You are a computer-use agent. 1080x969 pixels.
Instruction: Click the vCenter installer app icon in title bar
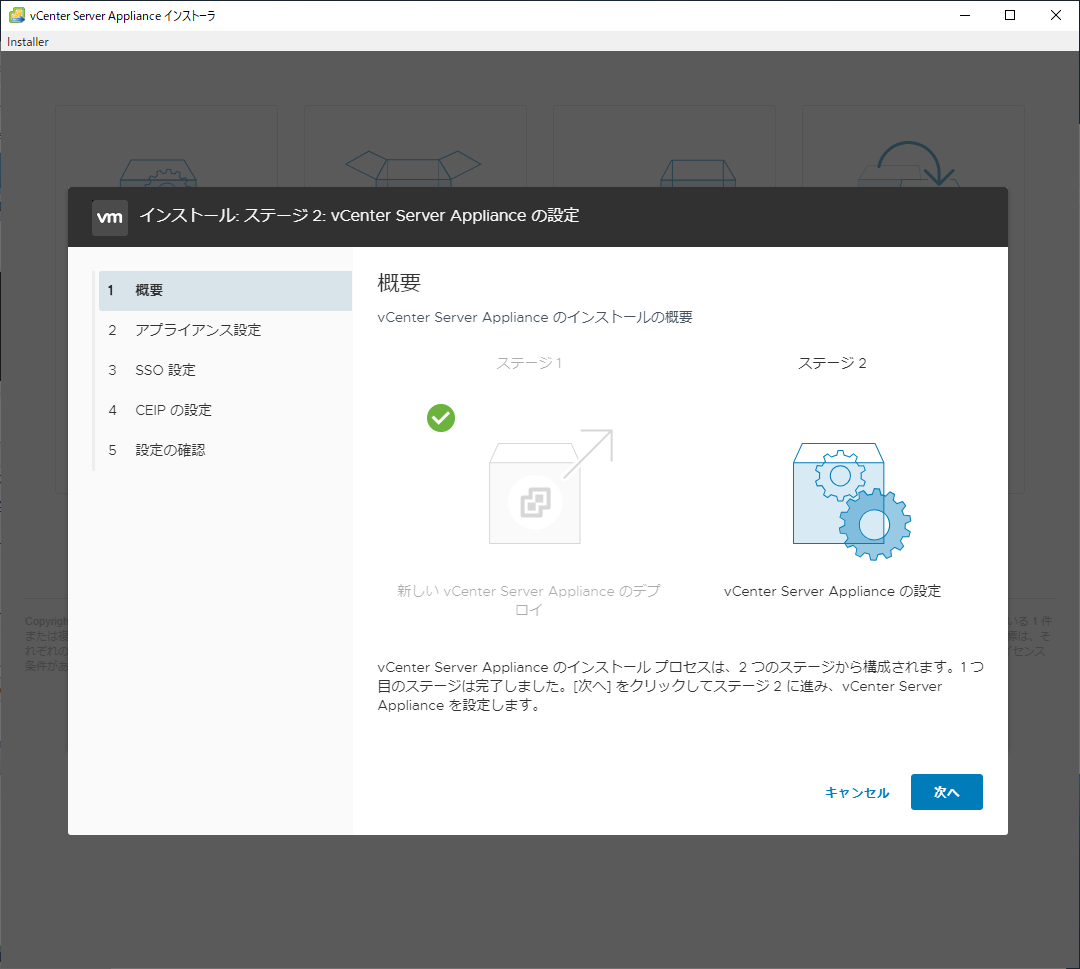17,15
